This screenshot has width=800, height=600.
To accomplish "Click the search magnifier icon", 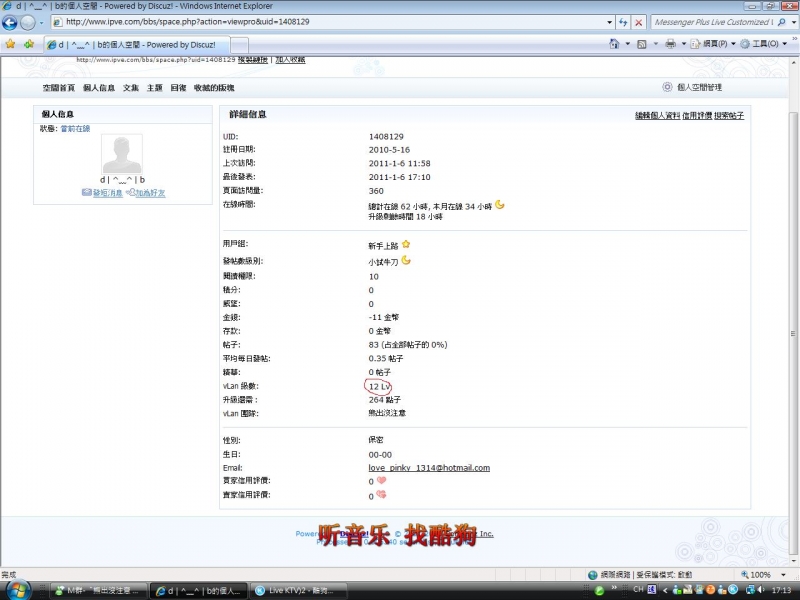I will click(782, 22).
